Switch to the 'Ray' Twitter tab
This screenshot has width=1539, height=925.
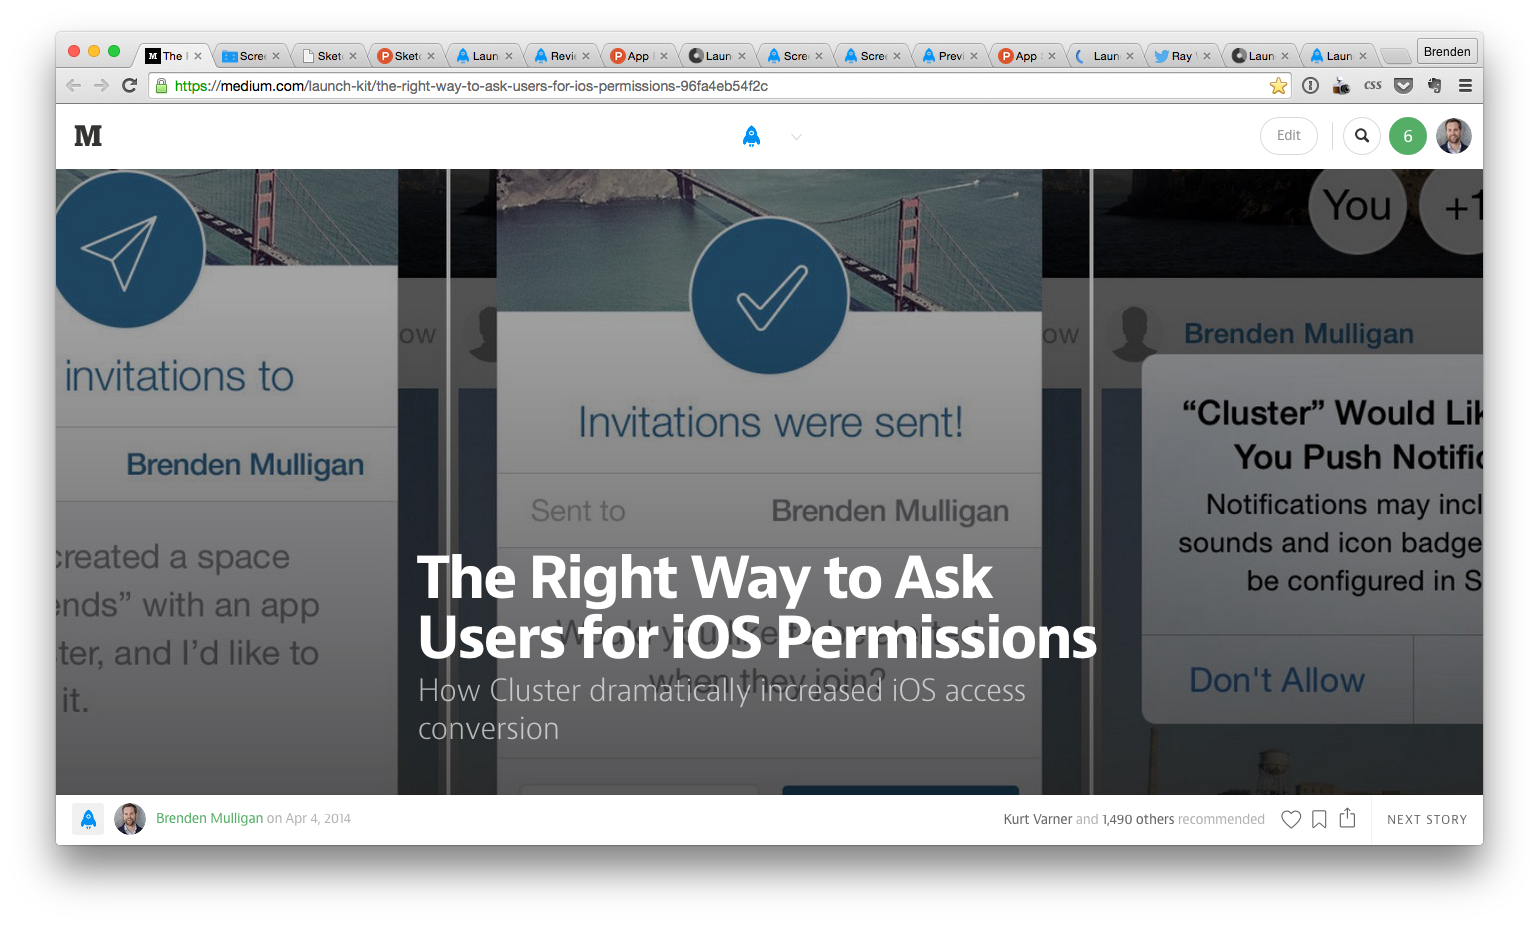pyautogui.click(x=1182, y=56)
